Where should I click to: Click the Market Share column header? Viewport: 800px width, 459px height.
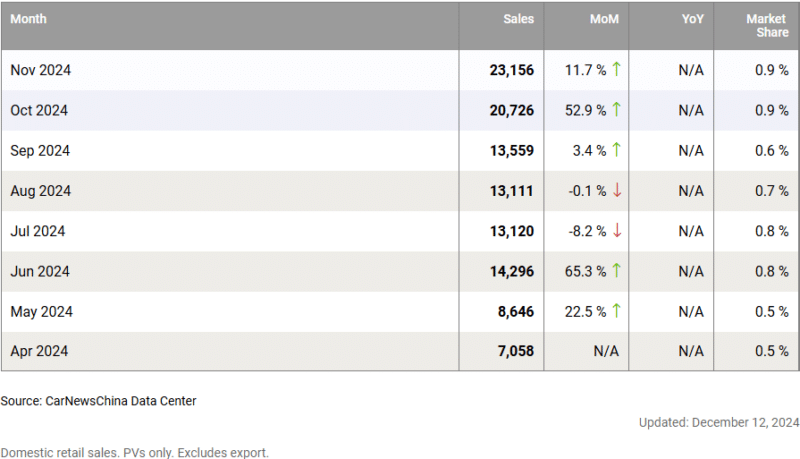click(x=766, y=25)
